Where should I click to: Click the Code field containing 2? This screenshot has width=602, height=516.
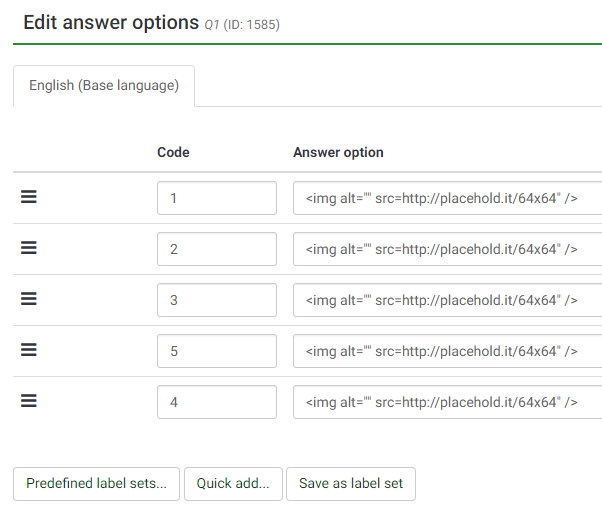216,249
